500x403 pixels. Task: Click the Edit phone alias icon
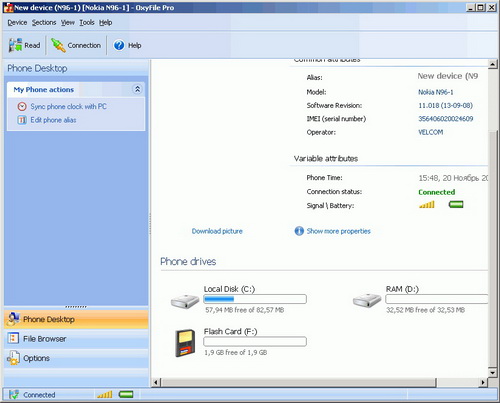[22, 120]
